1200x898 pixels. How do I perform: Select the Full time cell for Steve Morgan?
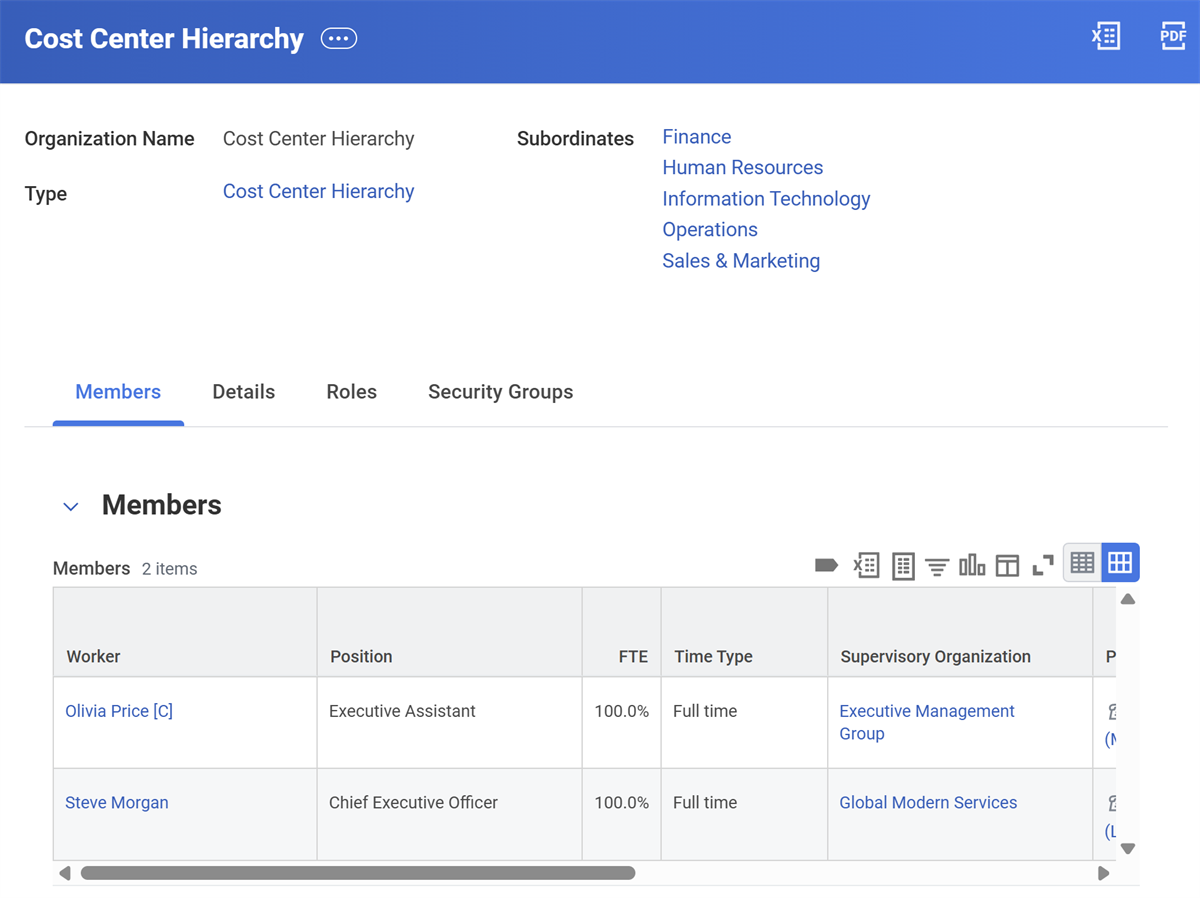click(744, 814)
